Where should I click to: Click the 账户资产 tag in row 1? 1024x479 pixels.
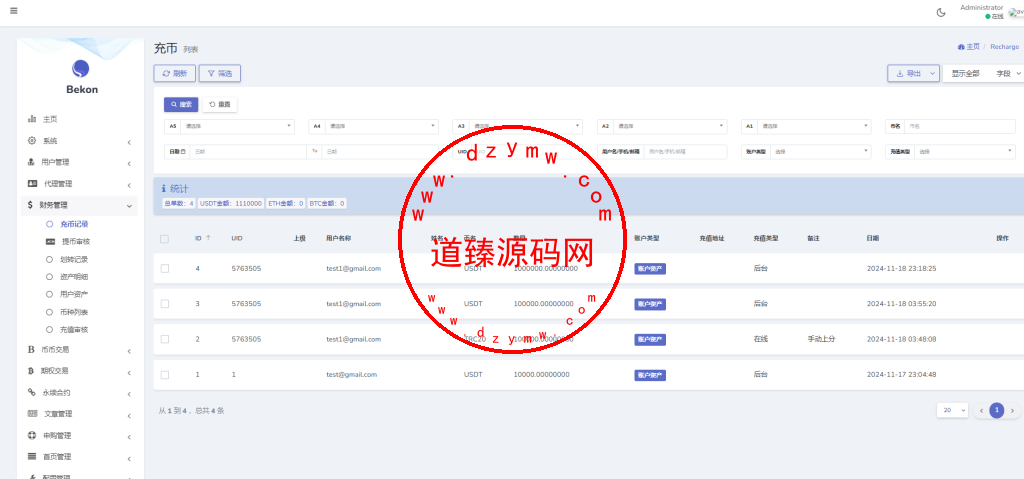[x=650, y=269]
